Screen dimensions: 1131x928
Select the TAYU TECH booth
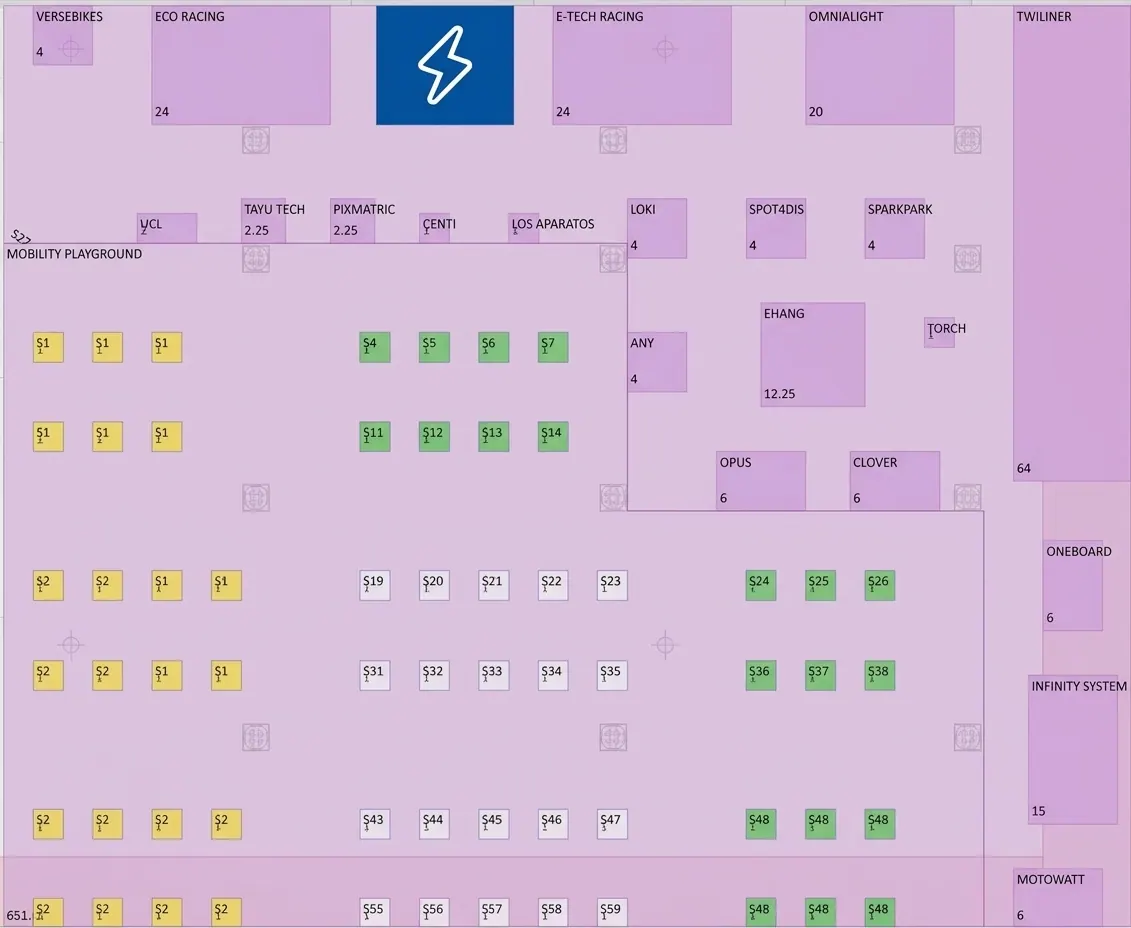pyautogui.click(x=263, y=221)
